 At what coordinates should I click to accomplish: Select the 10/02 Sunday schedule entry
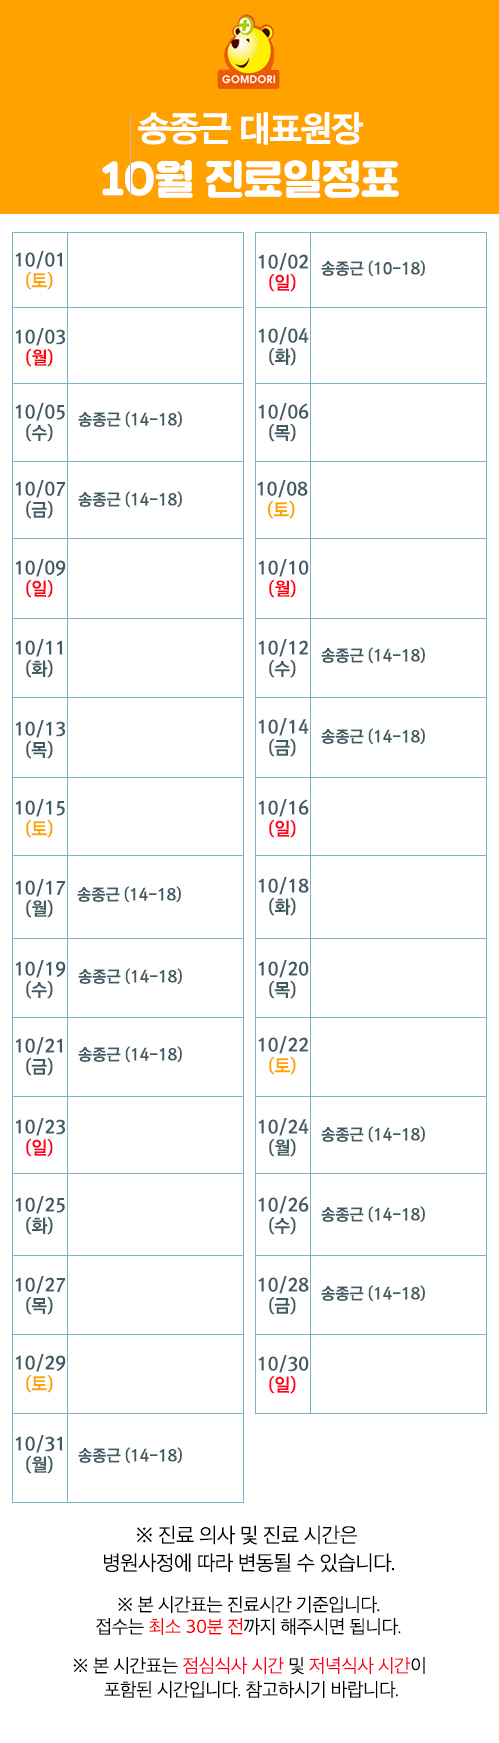tap(373, 268)
